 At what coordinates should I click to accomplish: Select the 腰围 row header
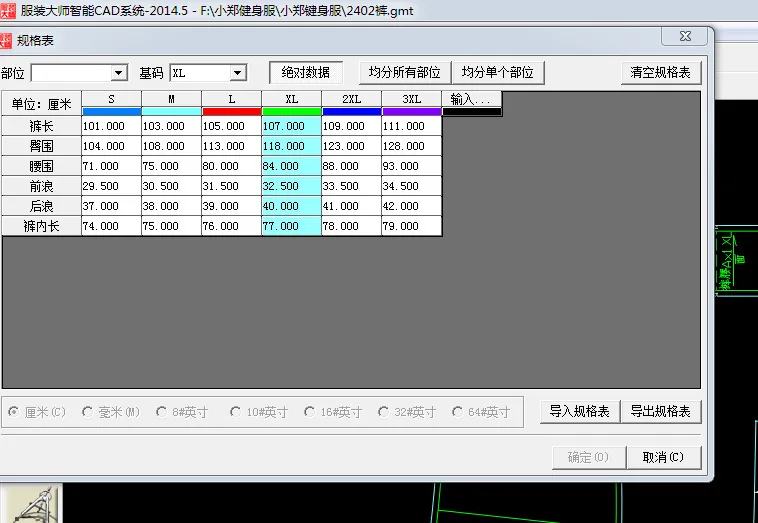42,166
